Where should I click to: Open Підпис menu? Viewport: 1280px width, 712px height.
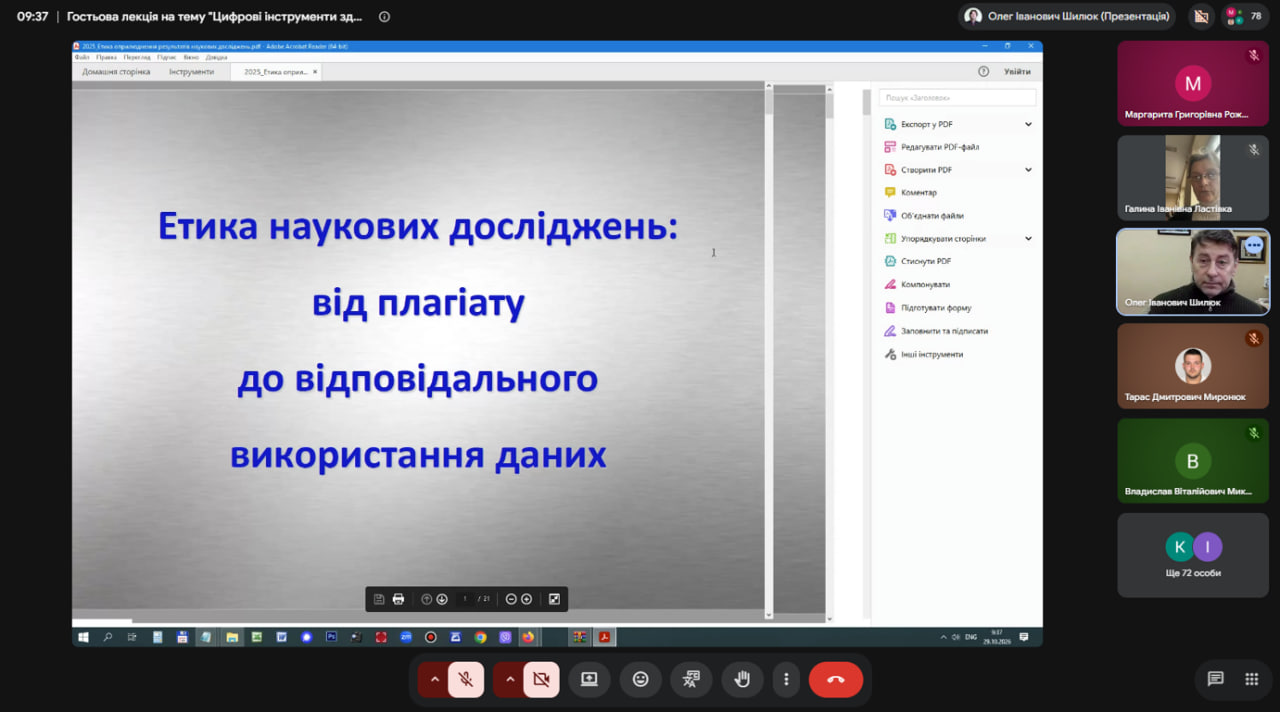click(167, 57)
